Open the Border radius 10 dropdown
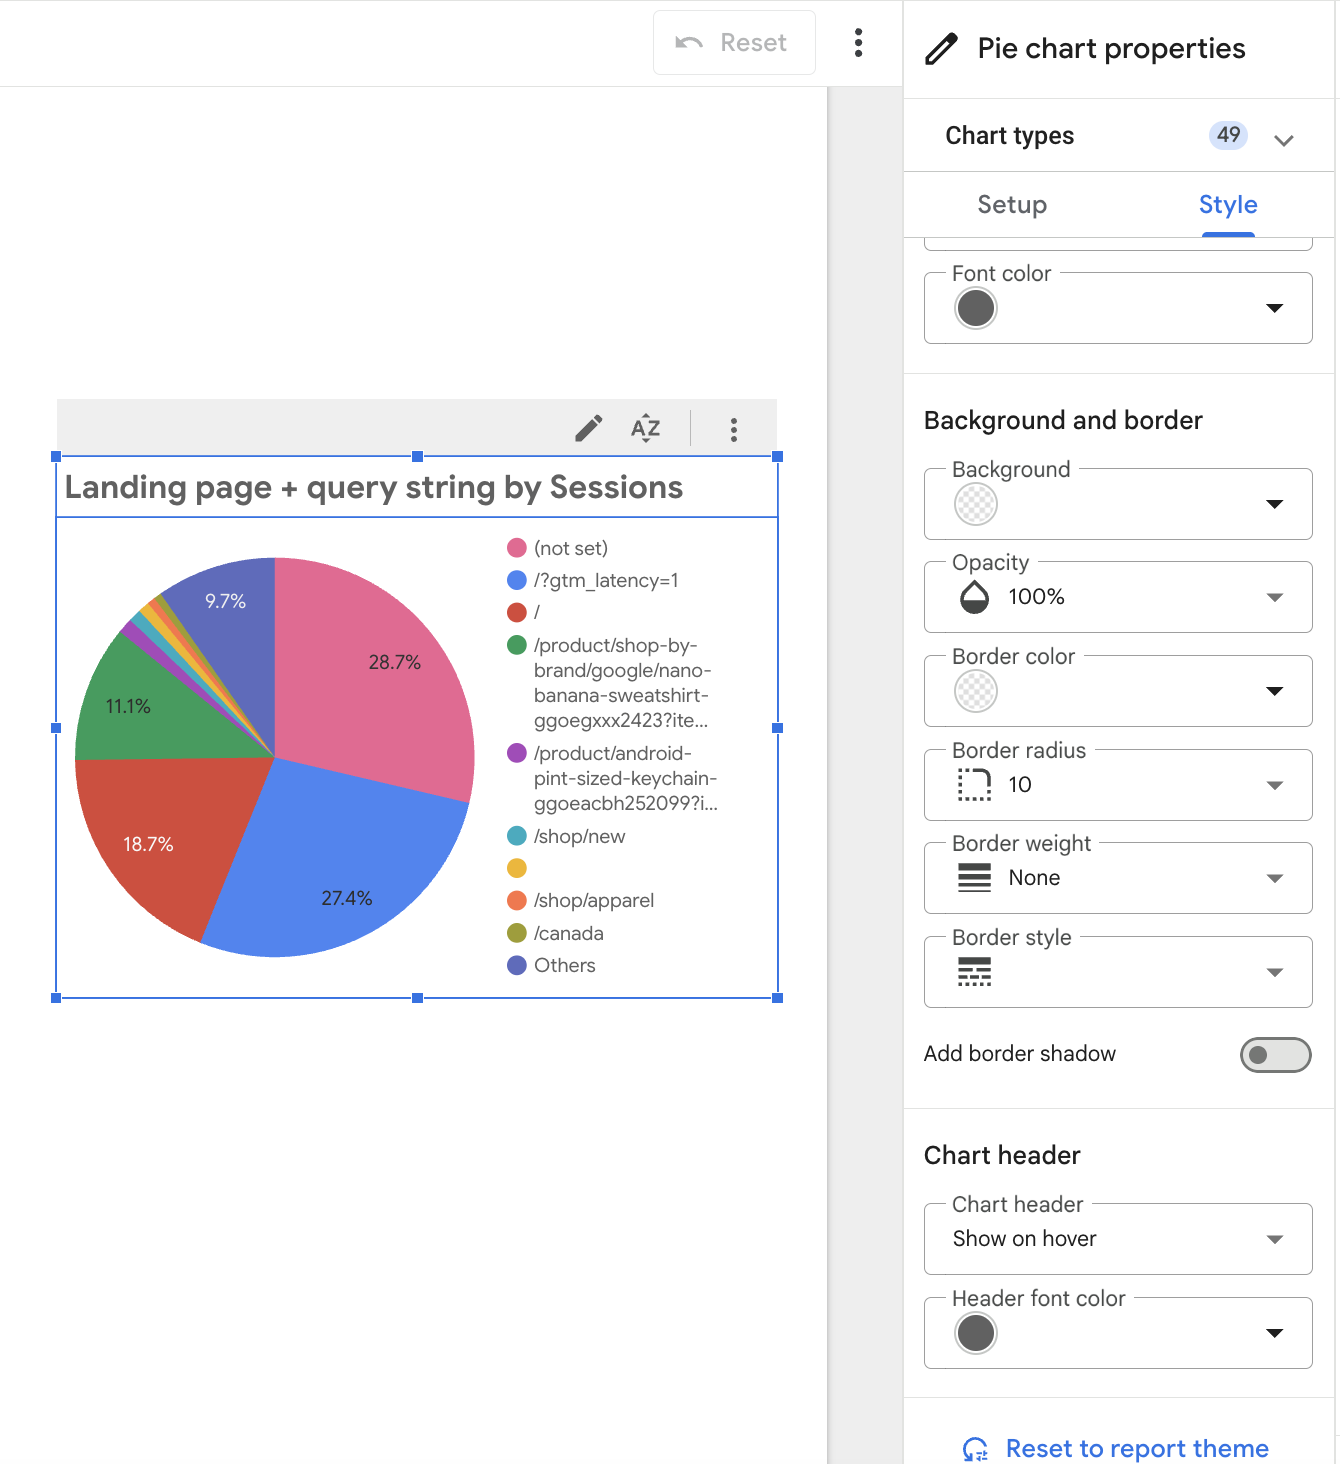 (1118, 785)
